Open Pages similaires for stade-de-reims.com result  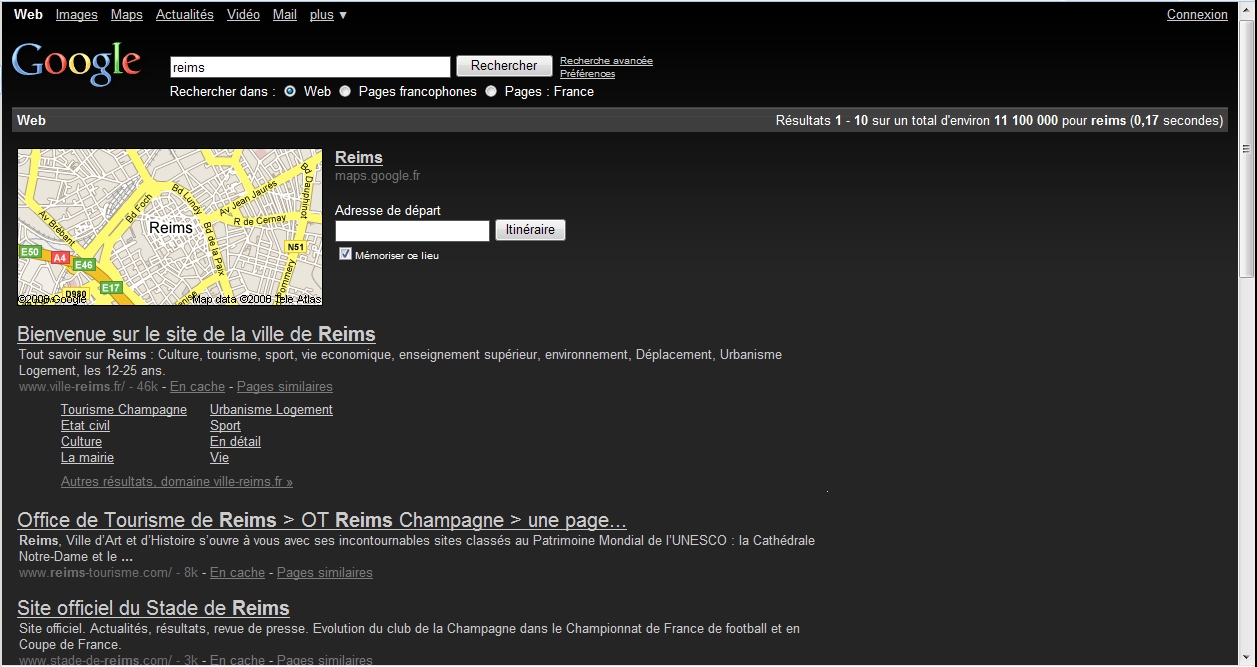pos(325,660)
